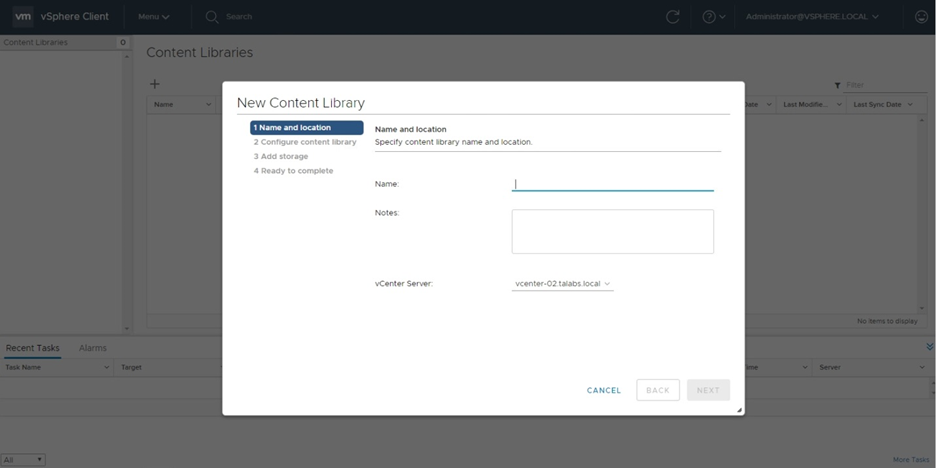Open Server column dropdown arrow

[x=922, y=367]
